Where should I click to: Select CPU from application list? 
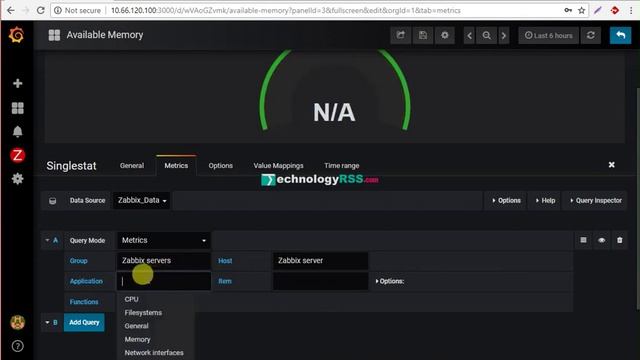pos(131,299)
